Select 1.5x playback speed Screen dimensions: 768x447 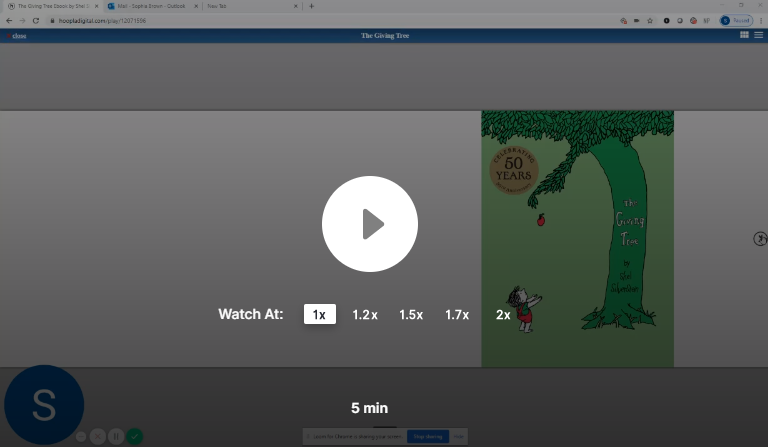pos(411,314)
